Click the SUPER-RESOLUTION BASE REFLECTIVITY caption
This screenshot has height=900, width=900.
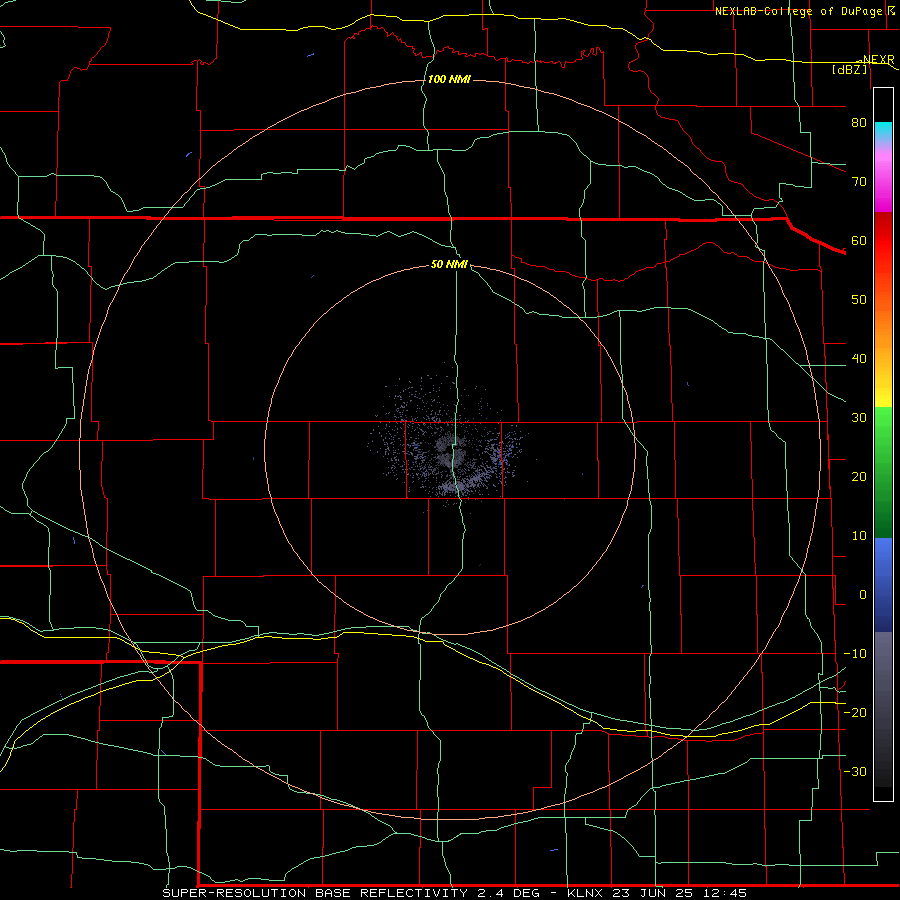(315, 893)
